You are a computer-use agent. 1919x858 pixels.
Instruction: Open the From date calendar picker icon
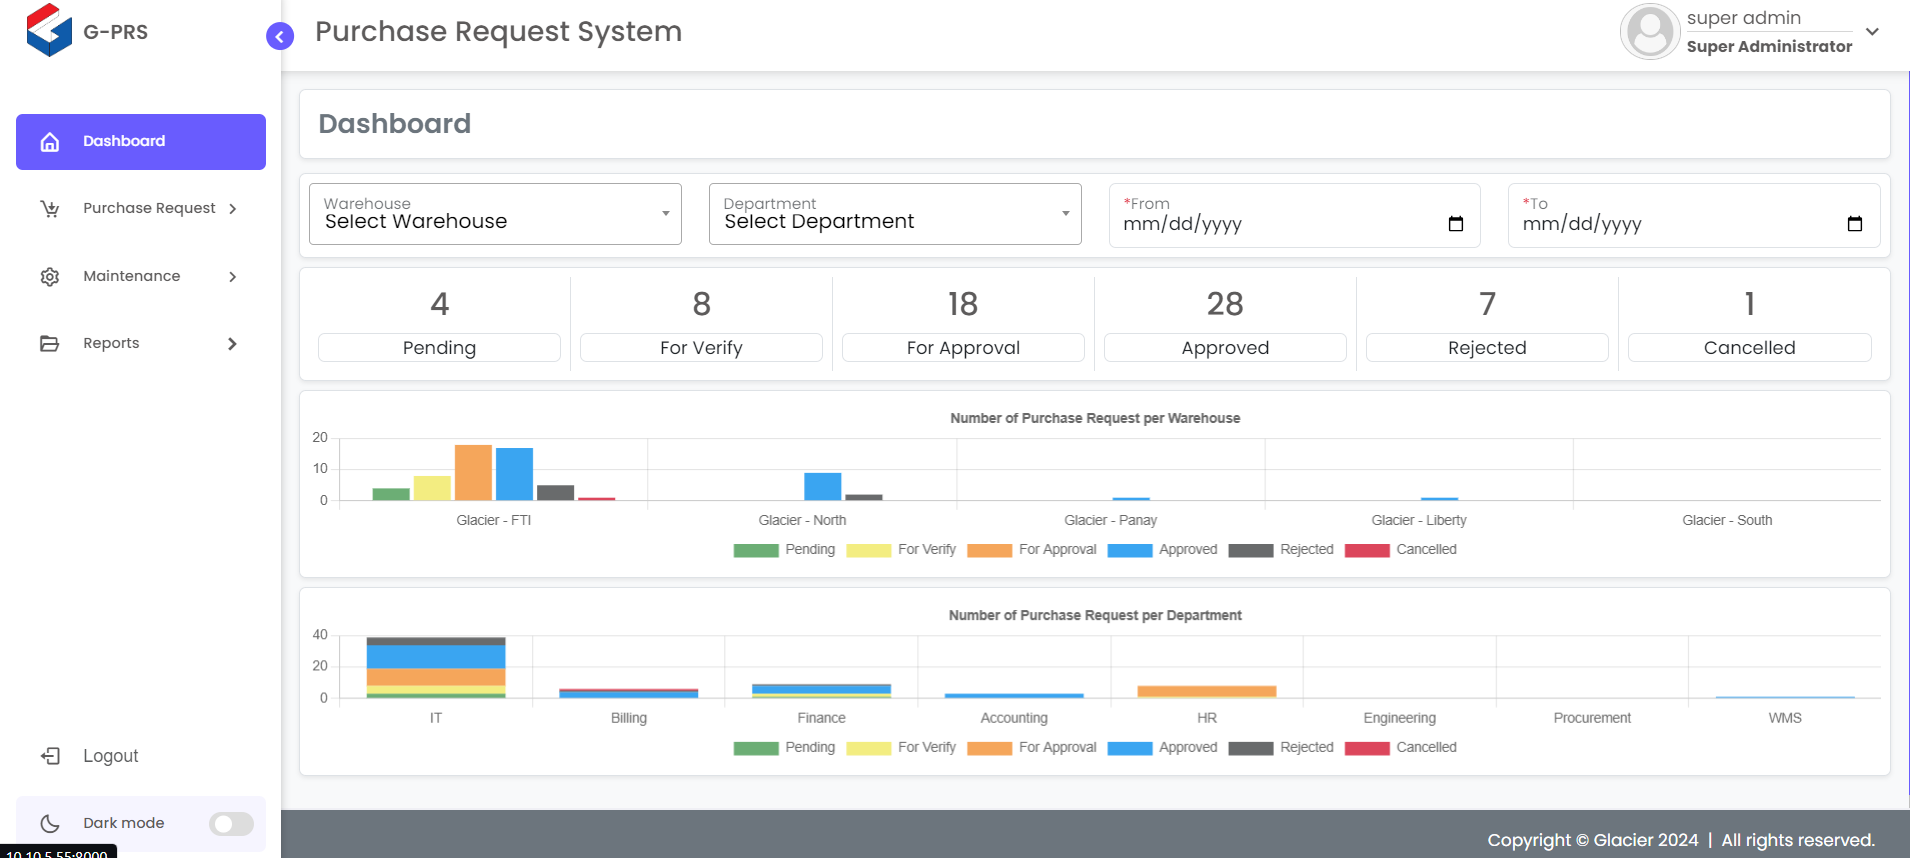1456,224
